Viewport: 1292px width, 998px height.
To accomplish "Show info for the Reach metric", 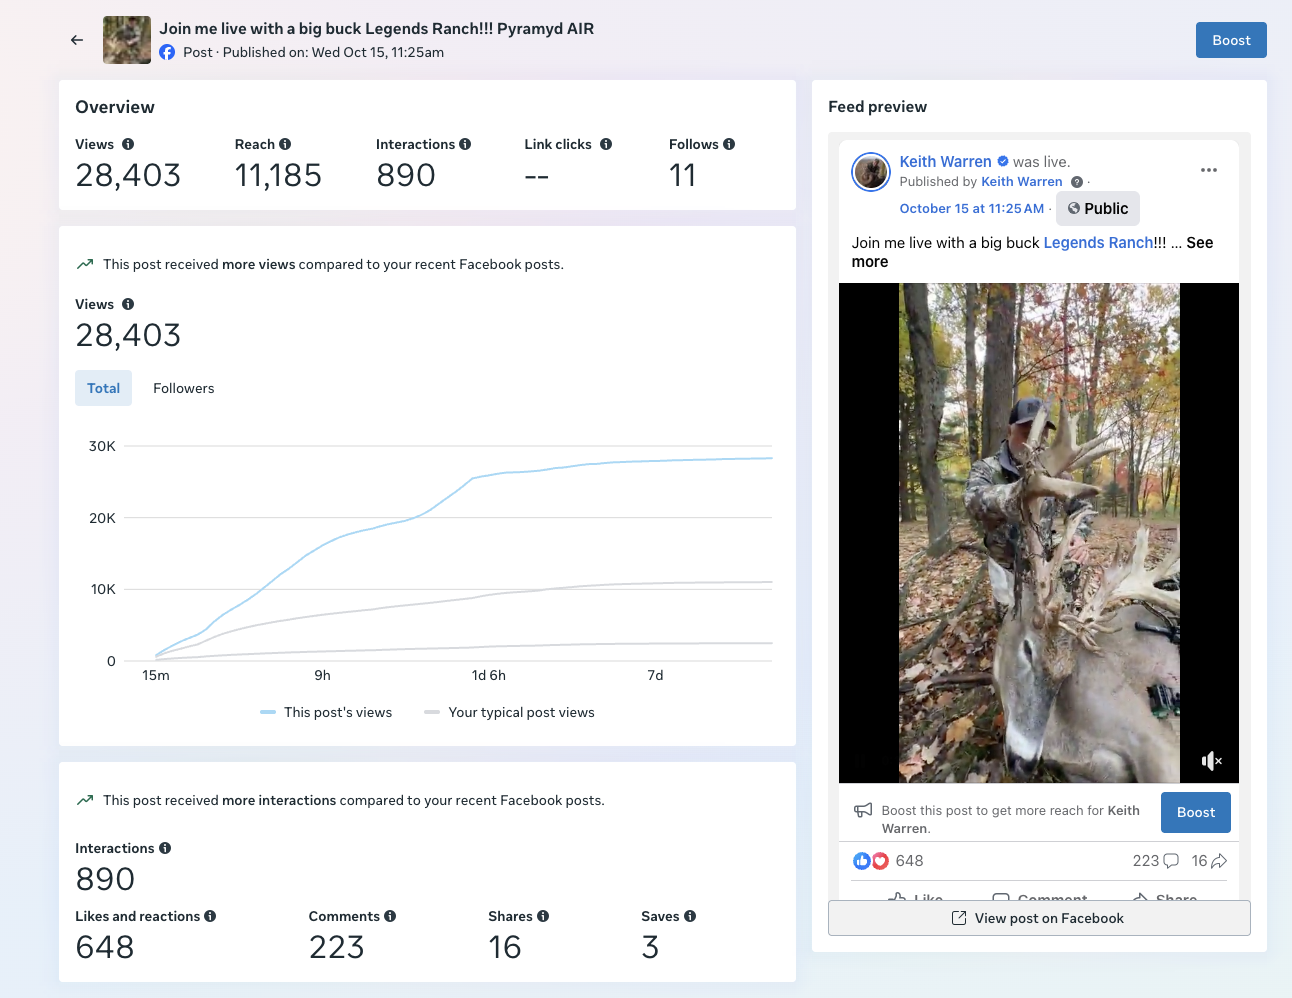I will coord(285,144).
